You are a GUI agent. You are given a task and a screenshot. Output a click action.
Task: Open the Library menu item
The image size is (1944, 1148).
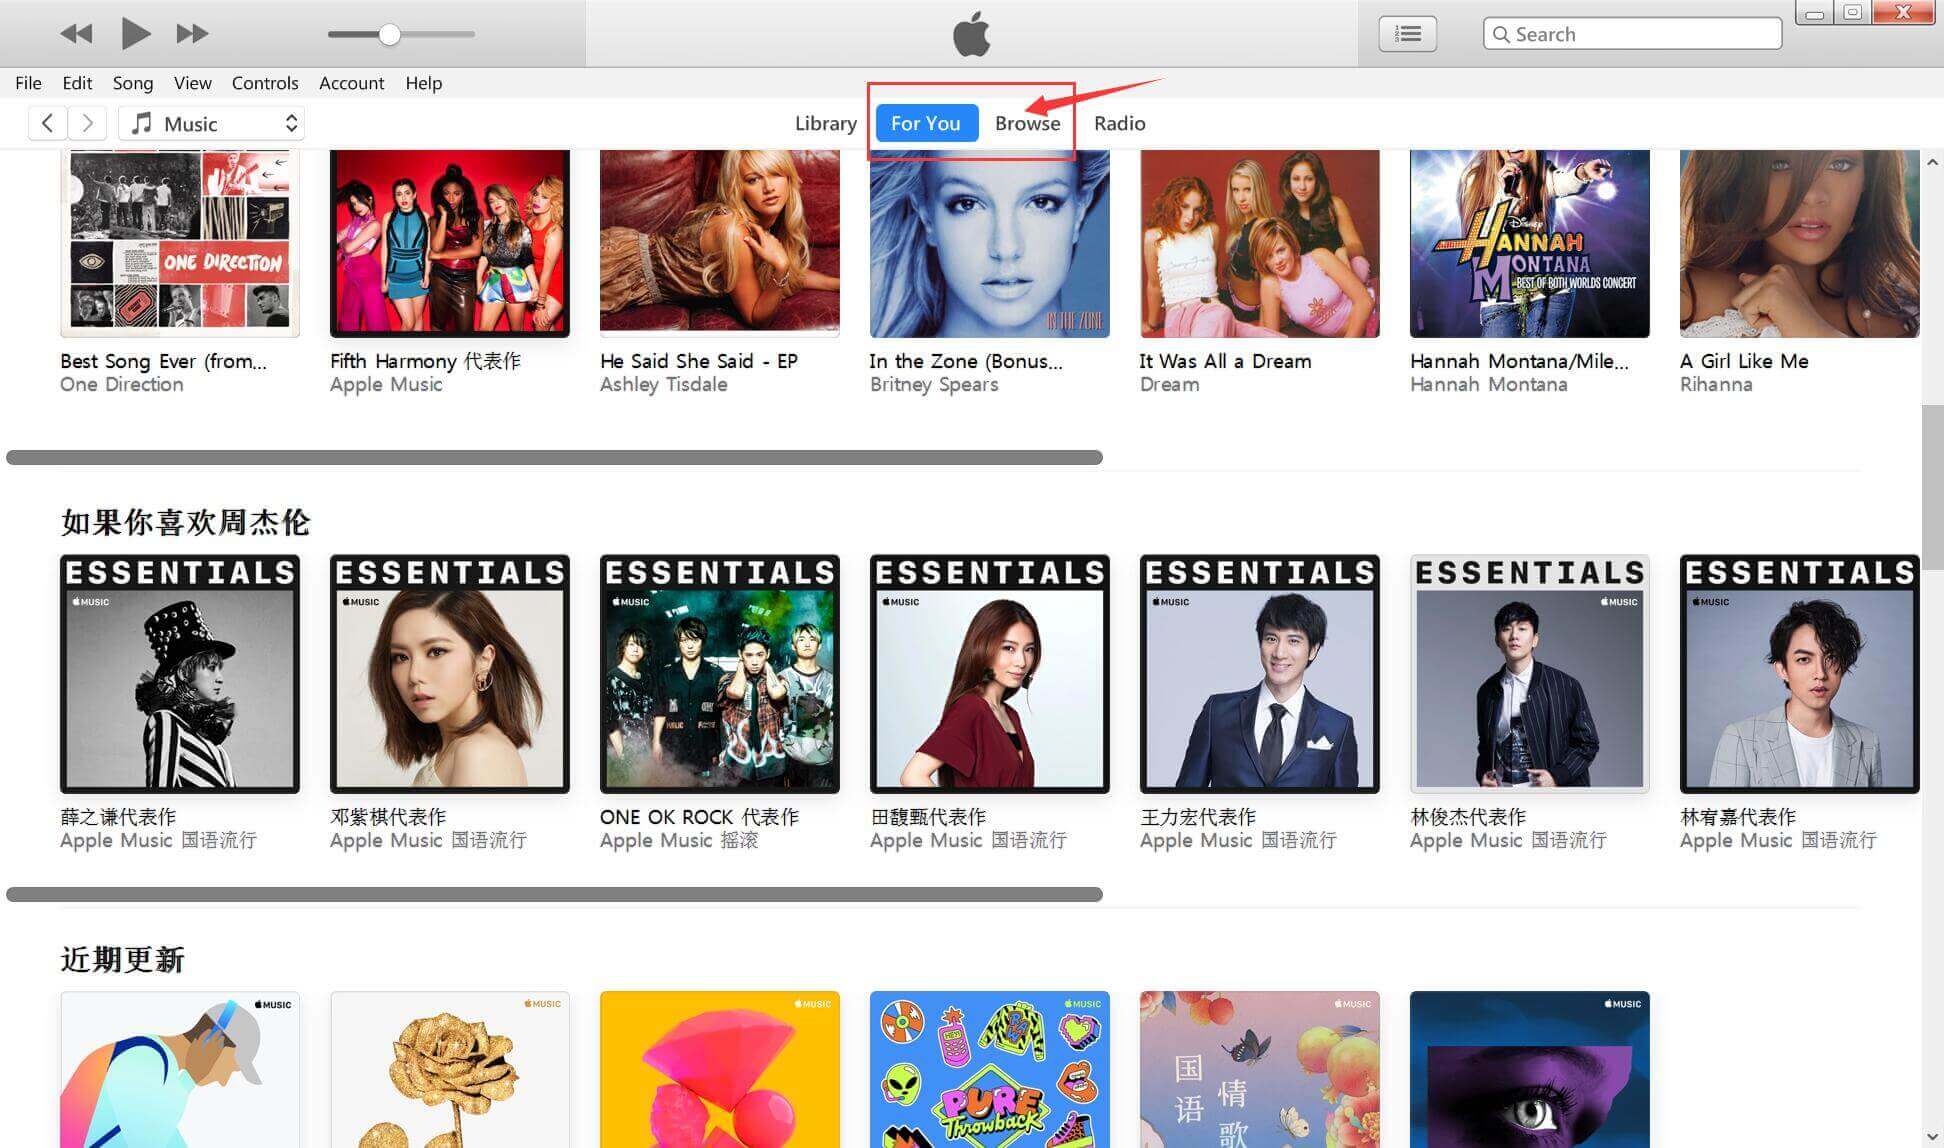tap(825, 123)
